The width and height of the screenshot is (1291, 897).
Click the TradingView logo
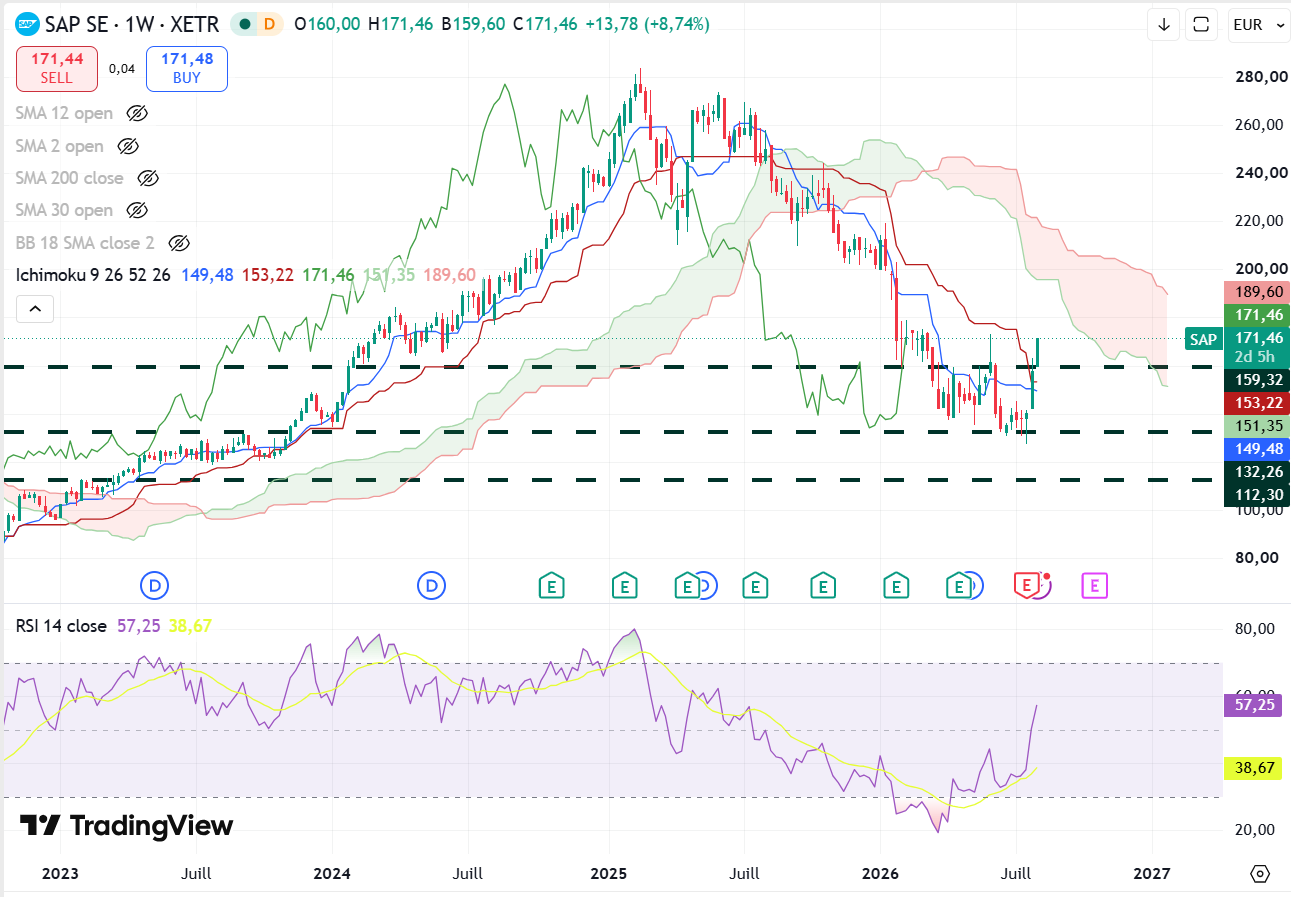[127, 826]
